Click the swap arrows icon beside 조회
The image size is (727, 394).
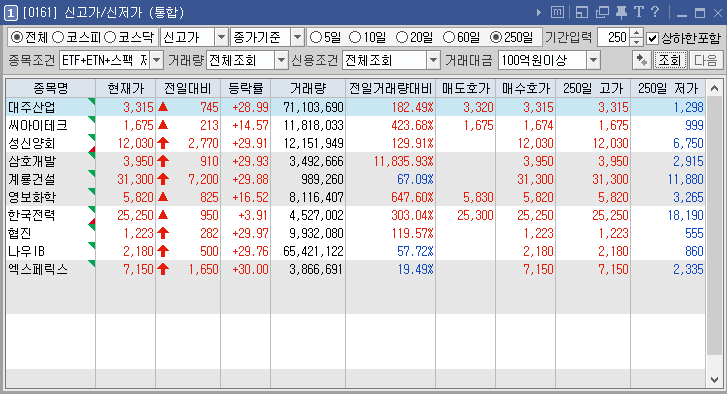642,60
